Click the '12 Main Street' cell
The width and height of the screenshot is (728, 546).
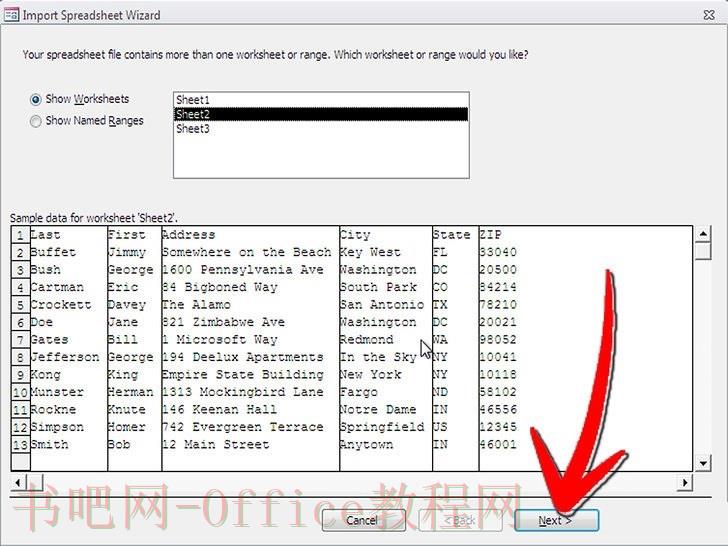coord(251,445)
